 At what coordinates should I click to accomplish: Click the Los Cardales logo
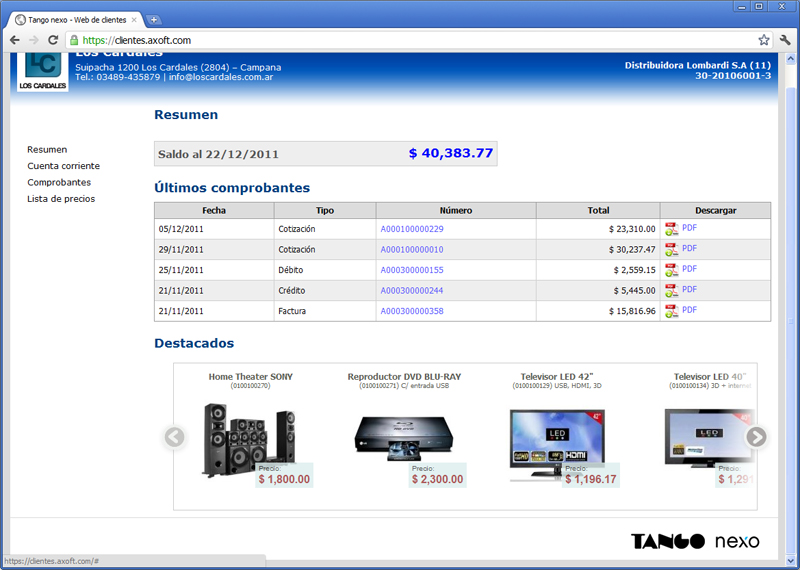point(43,71)
